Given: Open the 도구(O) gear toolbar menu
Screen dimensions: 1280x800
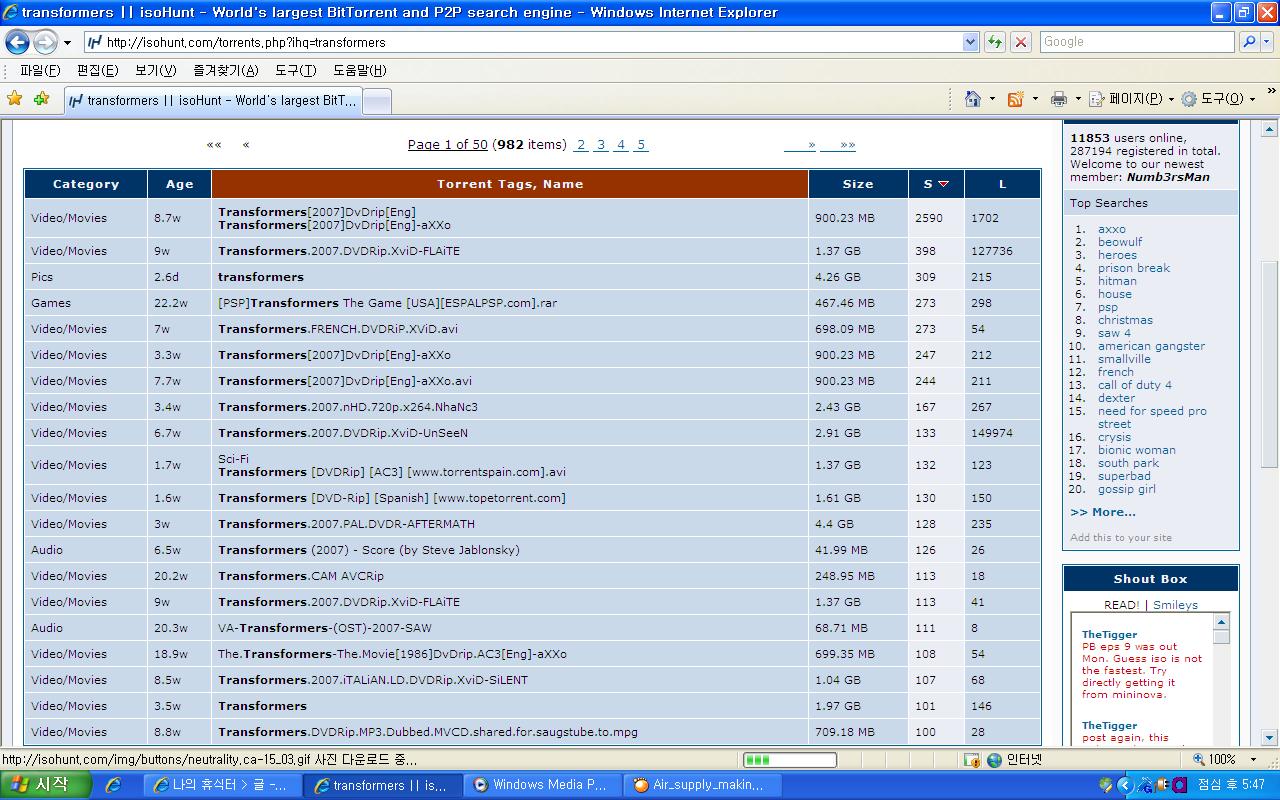Looking at the screenshot, I should (x=1217, y=99).
